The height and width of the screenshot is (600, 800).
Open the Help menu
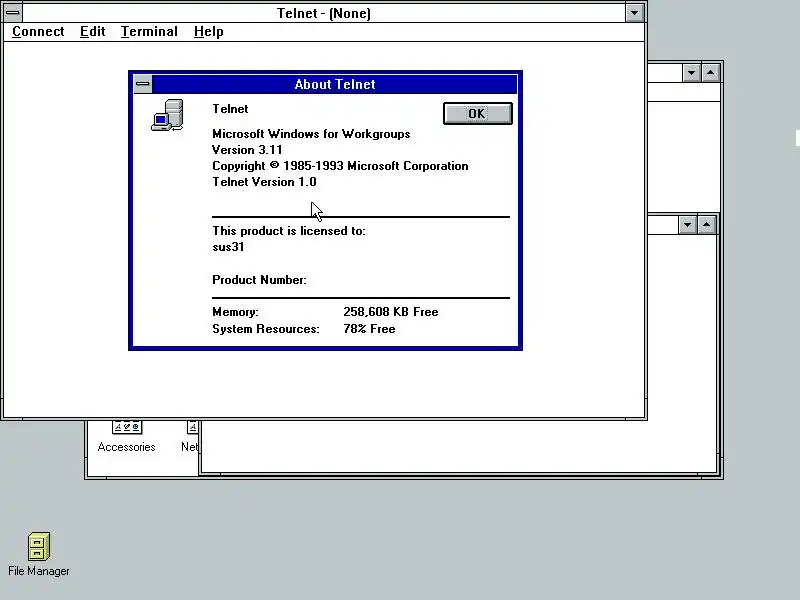coord(208,32)
